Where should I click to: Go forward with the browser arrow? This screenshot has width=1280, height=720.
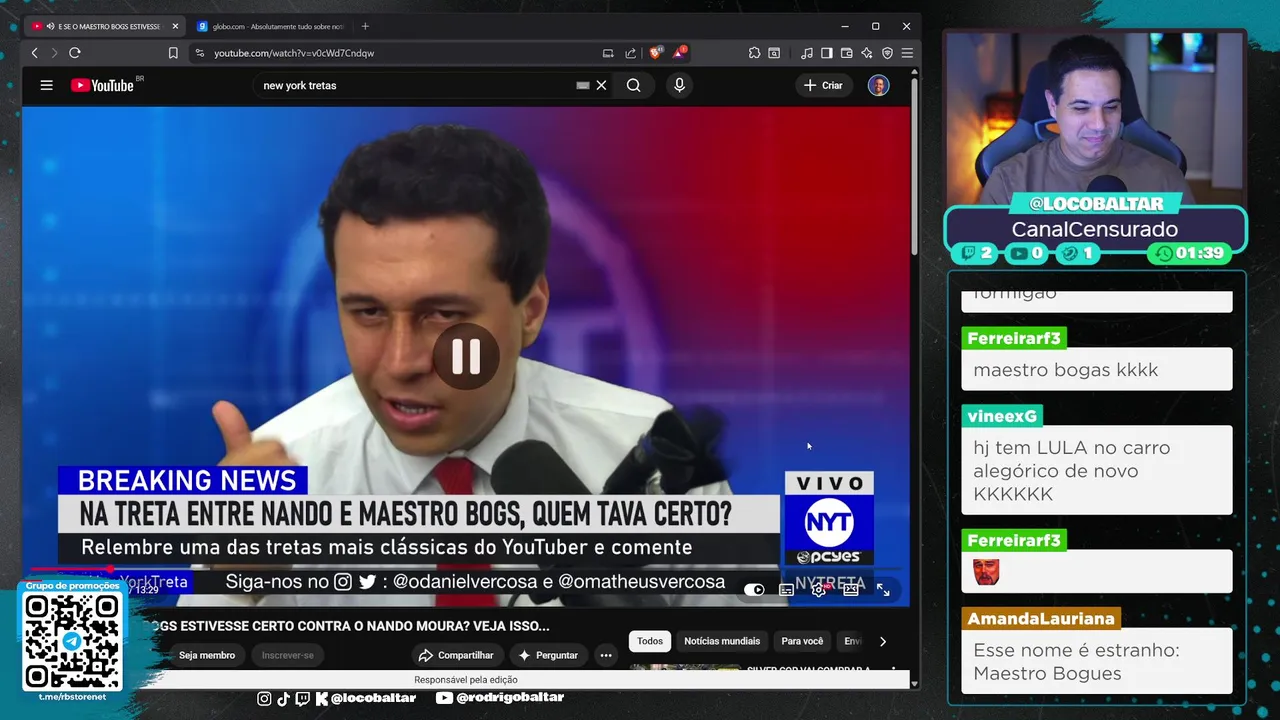[x=54, y=53]
